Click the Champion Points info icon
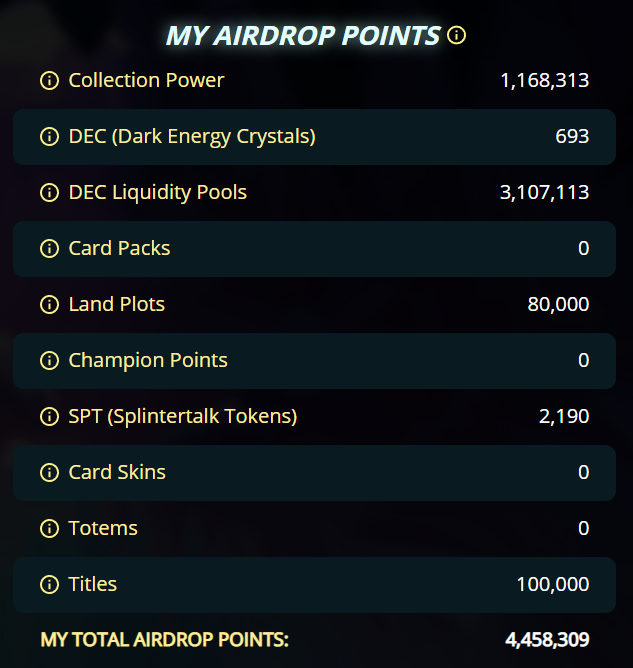This screenshot has width=633, height=668. pyautogui.click(x=49, y=360)
